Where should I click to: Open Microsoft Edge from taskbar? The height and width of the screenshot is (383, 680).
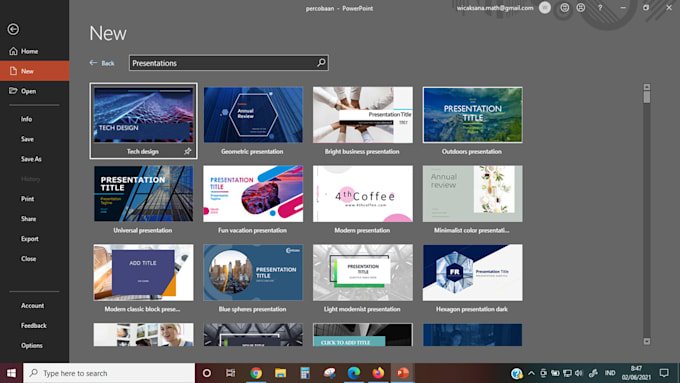354,373
